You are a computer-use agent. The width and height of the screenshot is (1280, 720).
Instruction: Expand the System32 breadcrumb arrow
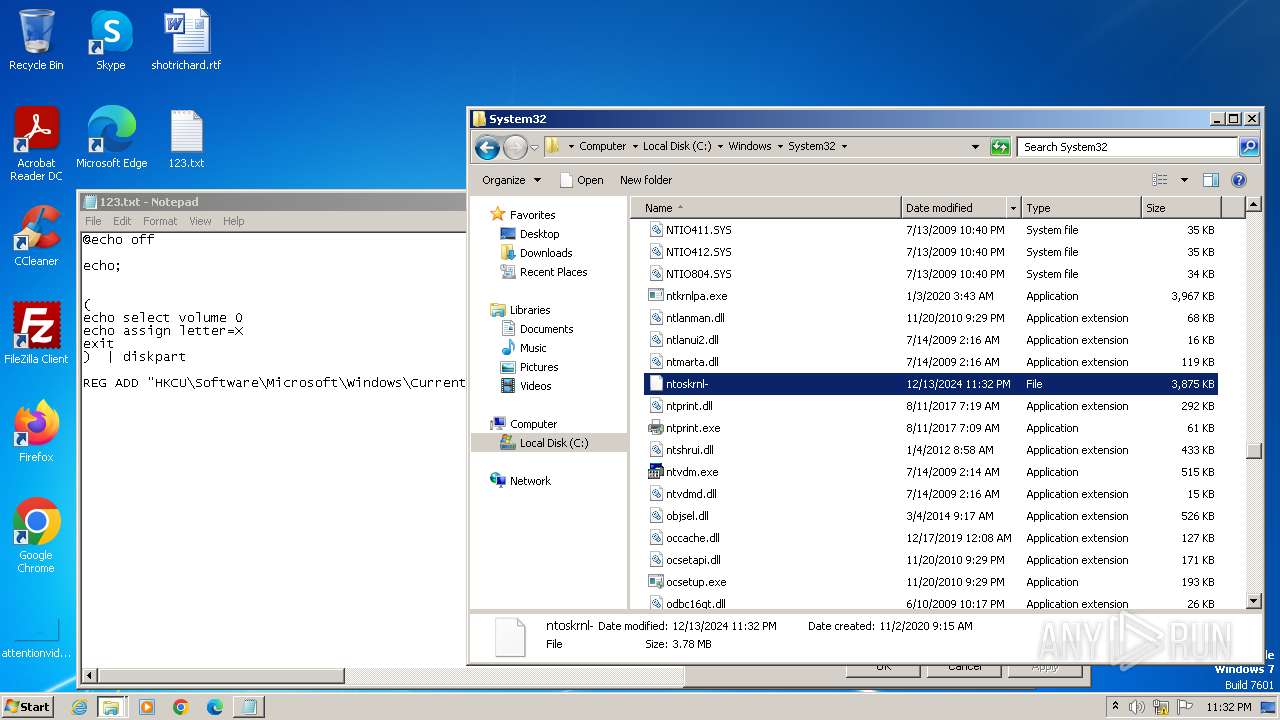click(844, 146)
